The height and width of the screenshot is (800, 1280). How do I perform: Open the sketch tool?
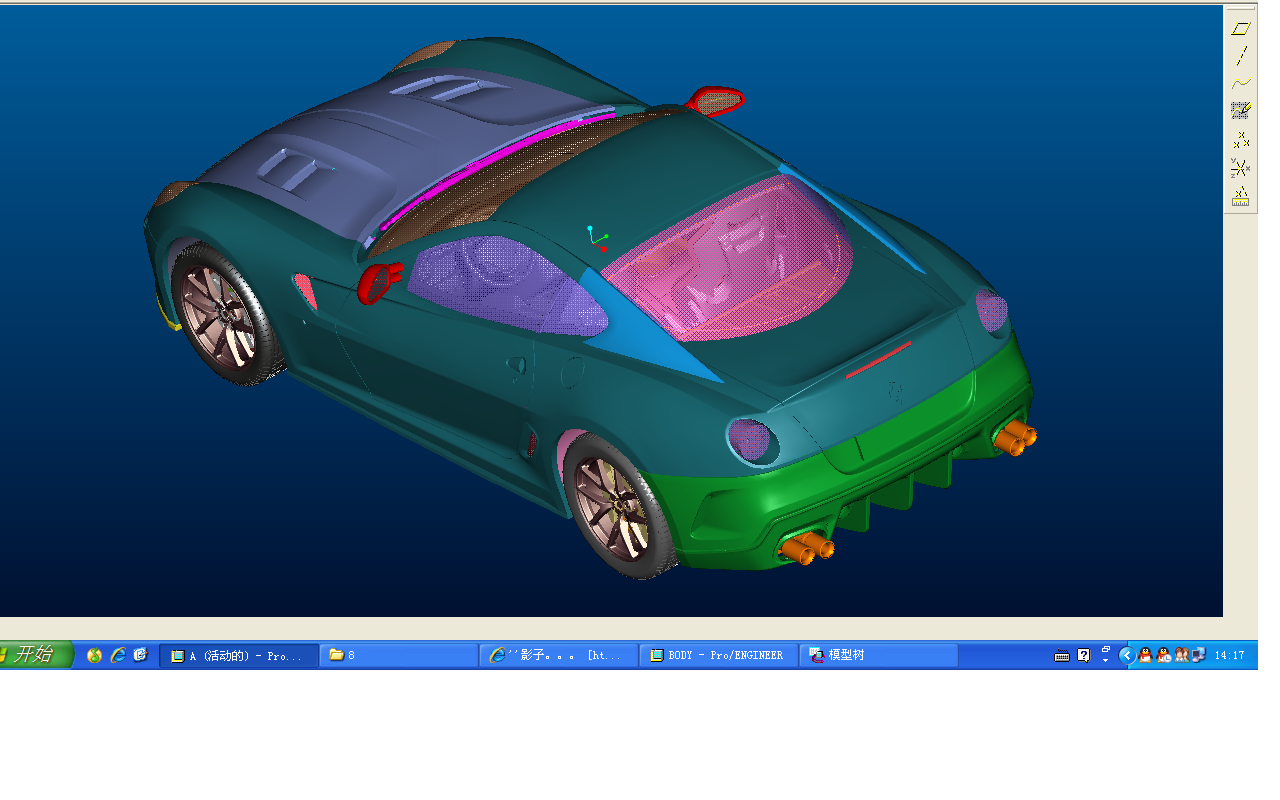coord(1240,111)
